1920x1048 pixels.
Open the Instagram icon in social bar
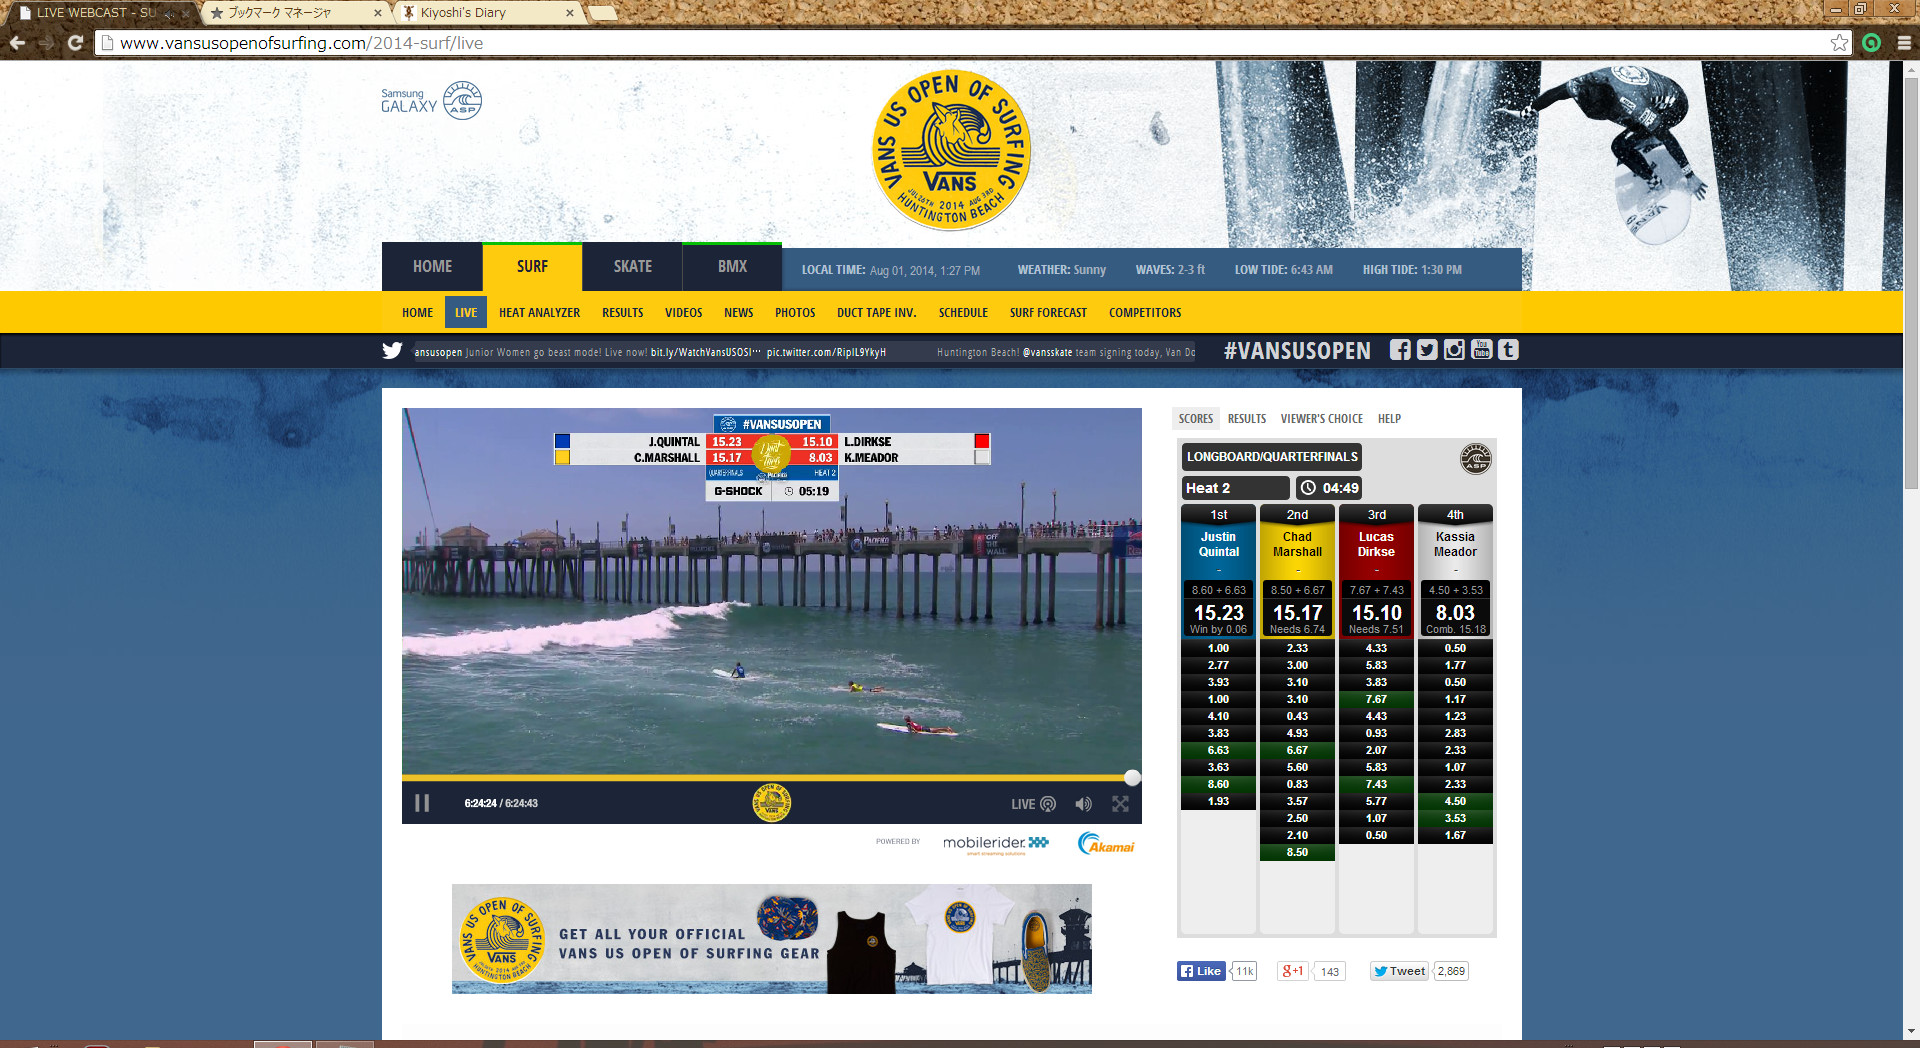pyautogui.click(x=1454, y=350)
